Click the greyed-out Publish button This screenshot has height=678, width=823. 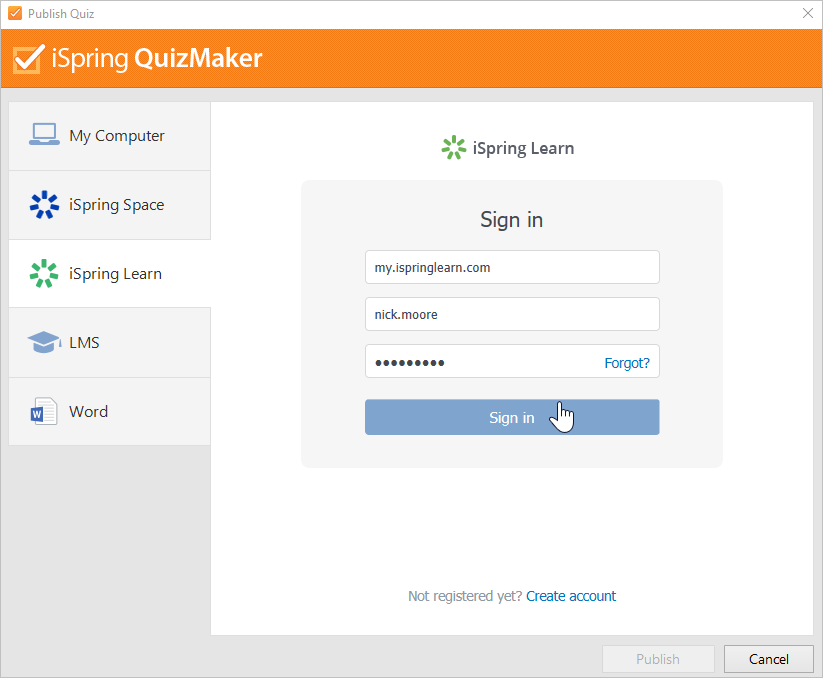(x=657, y=659)
